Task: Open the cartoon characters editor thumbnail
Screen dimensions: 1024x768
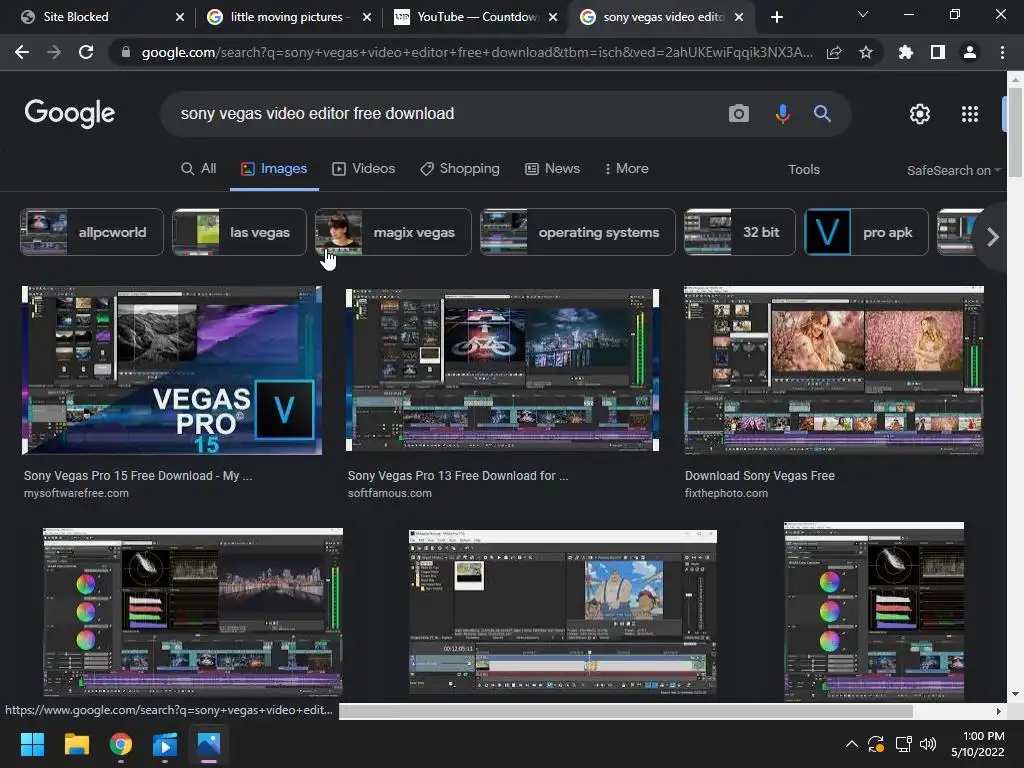Action: click(563, 613)
